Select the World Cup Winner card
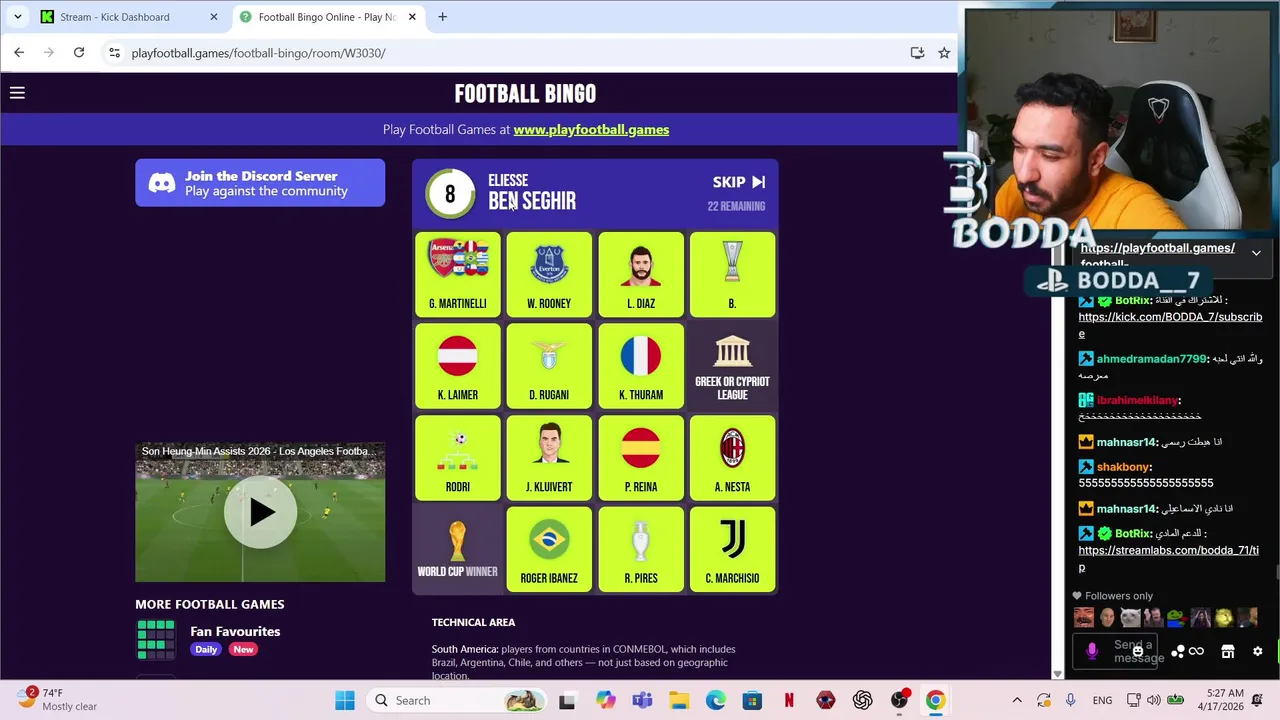 (457, 549)
